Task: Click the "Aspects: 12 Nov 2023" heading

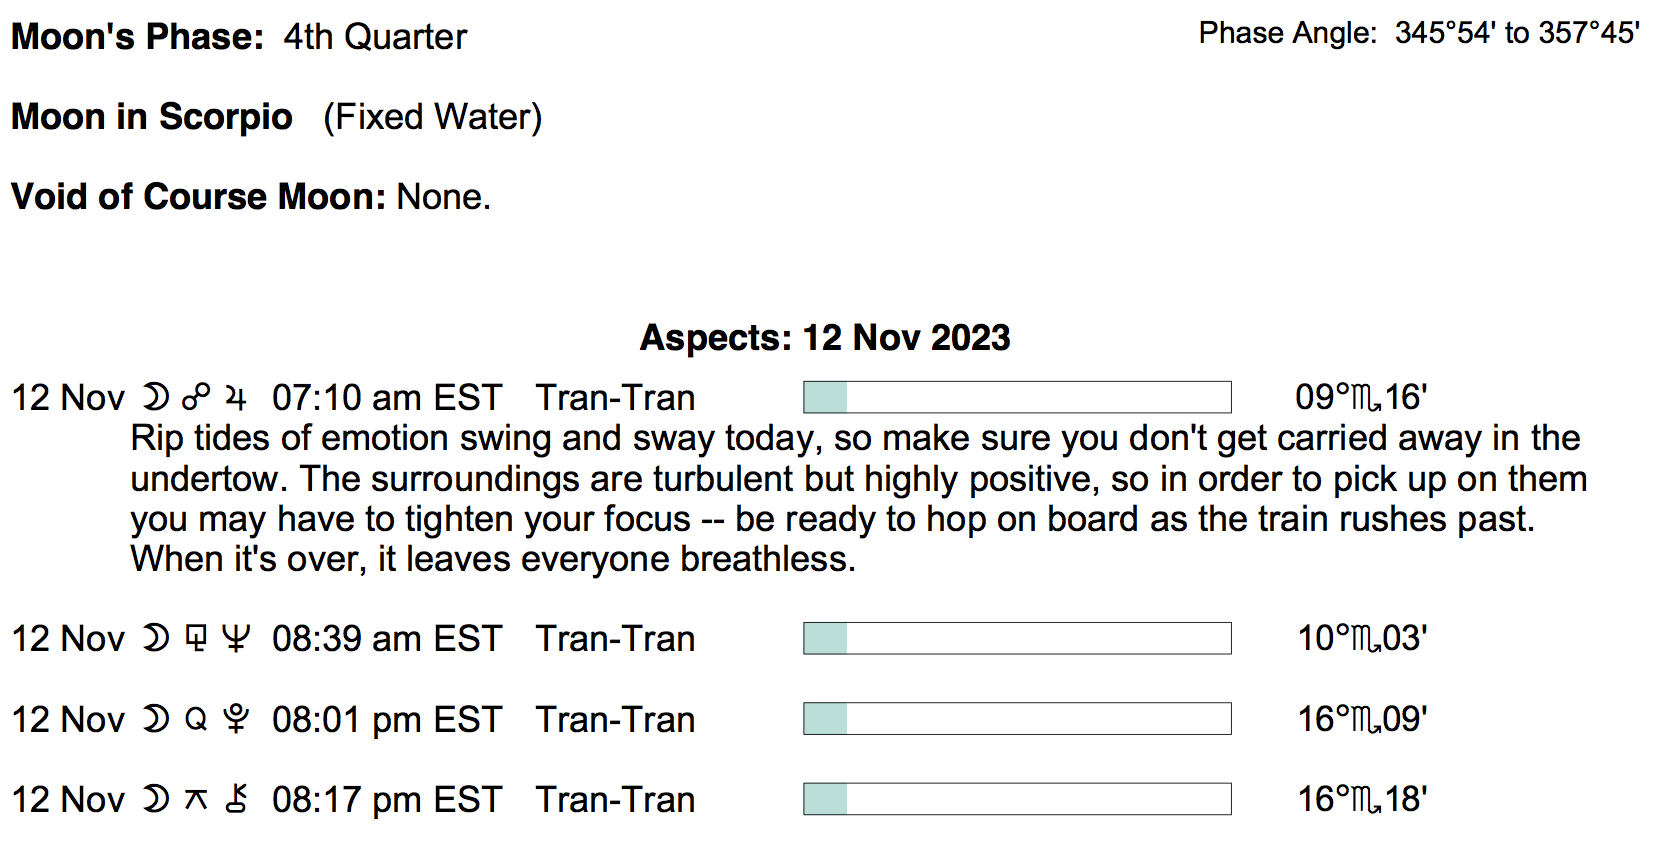Action: coord(825,338)
